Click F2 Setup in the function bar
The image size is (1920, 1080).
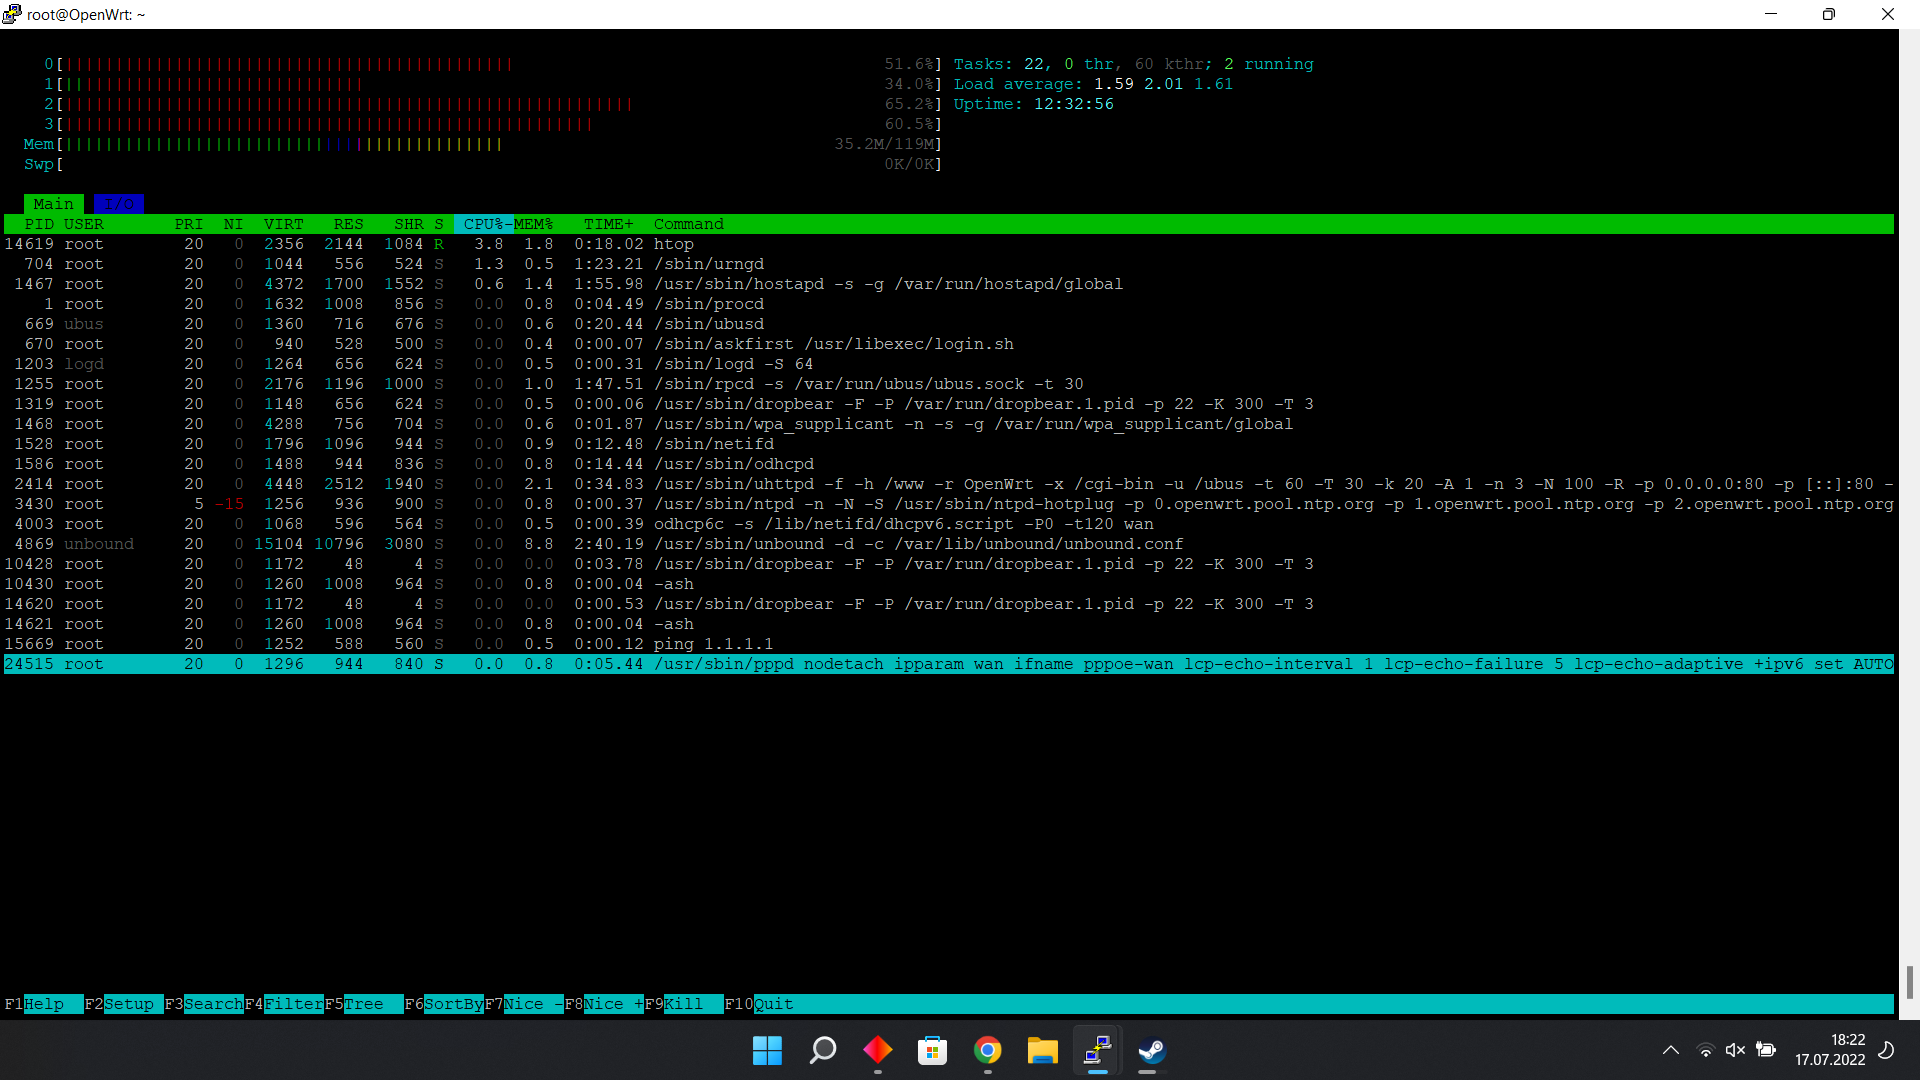(129, 1004)
